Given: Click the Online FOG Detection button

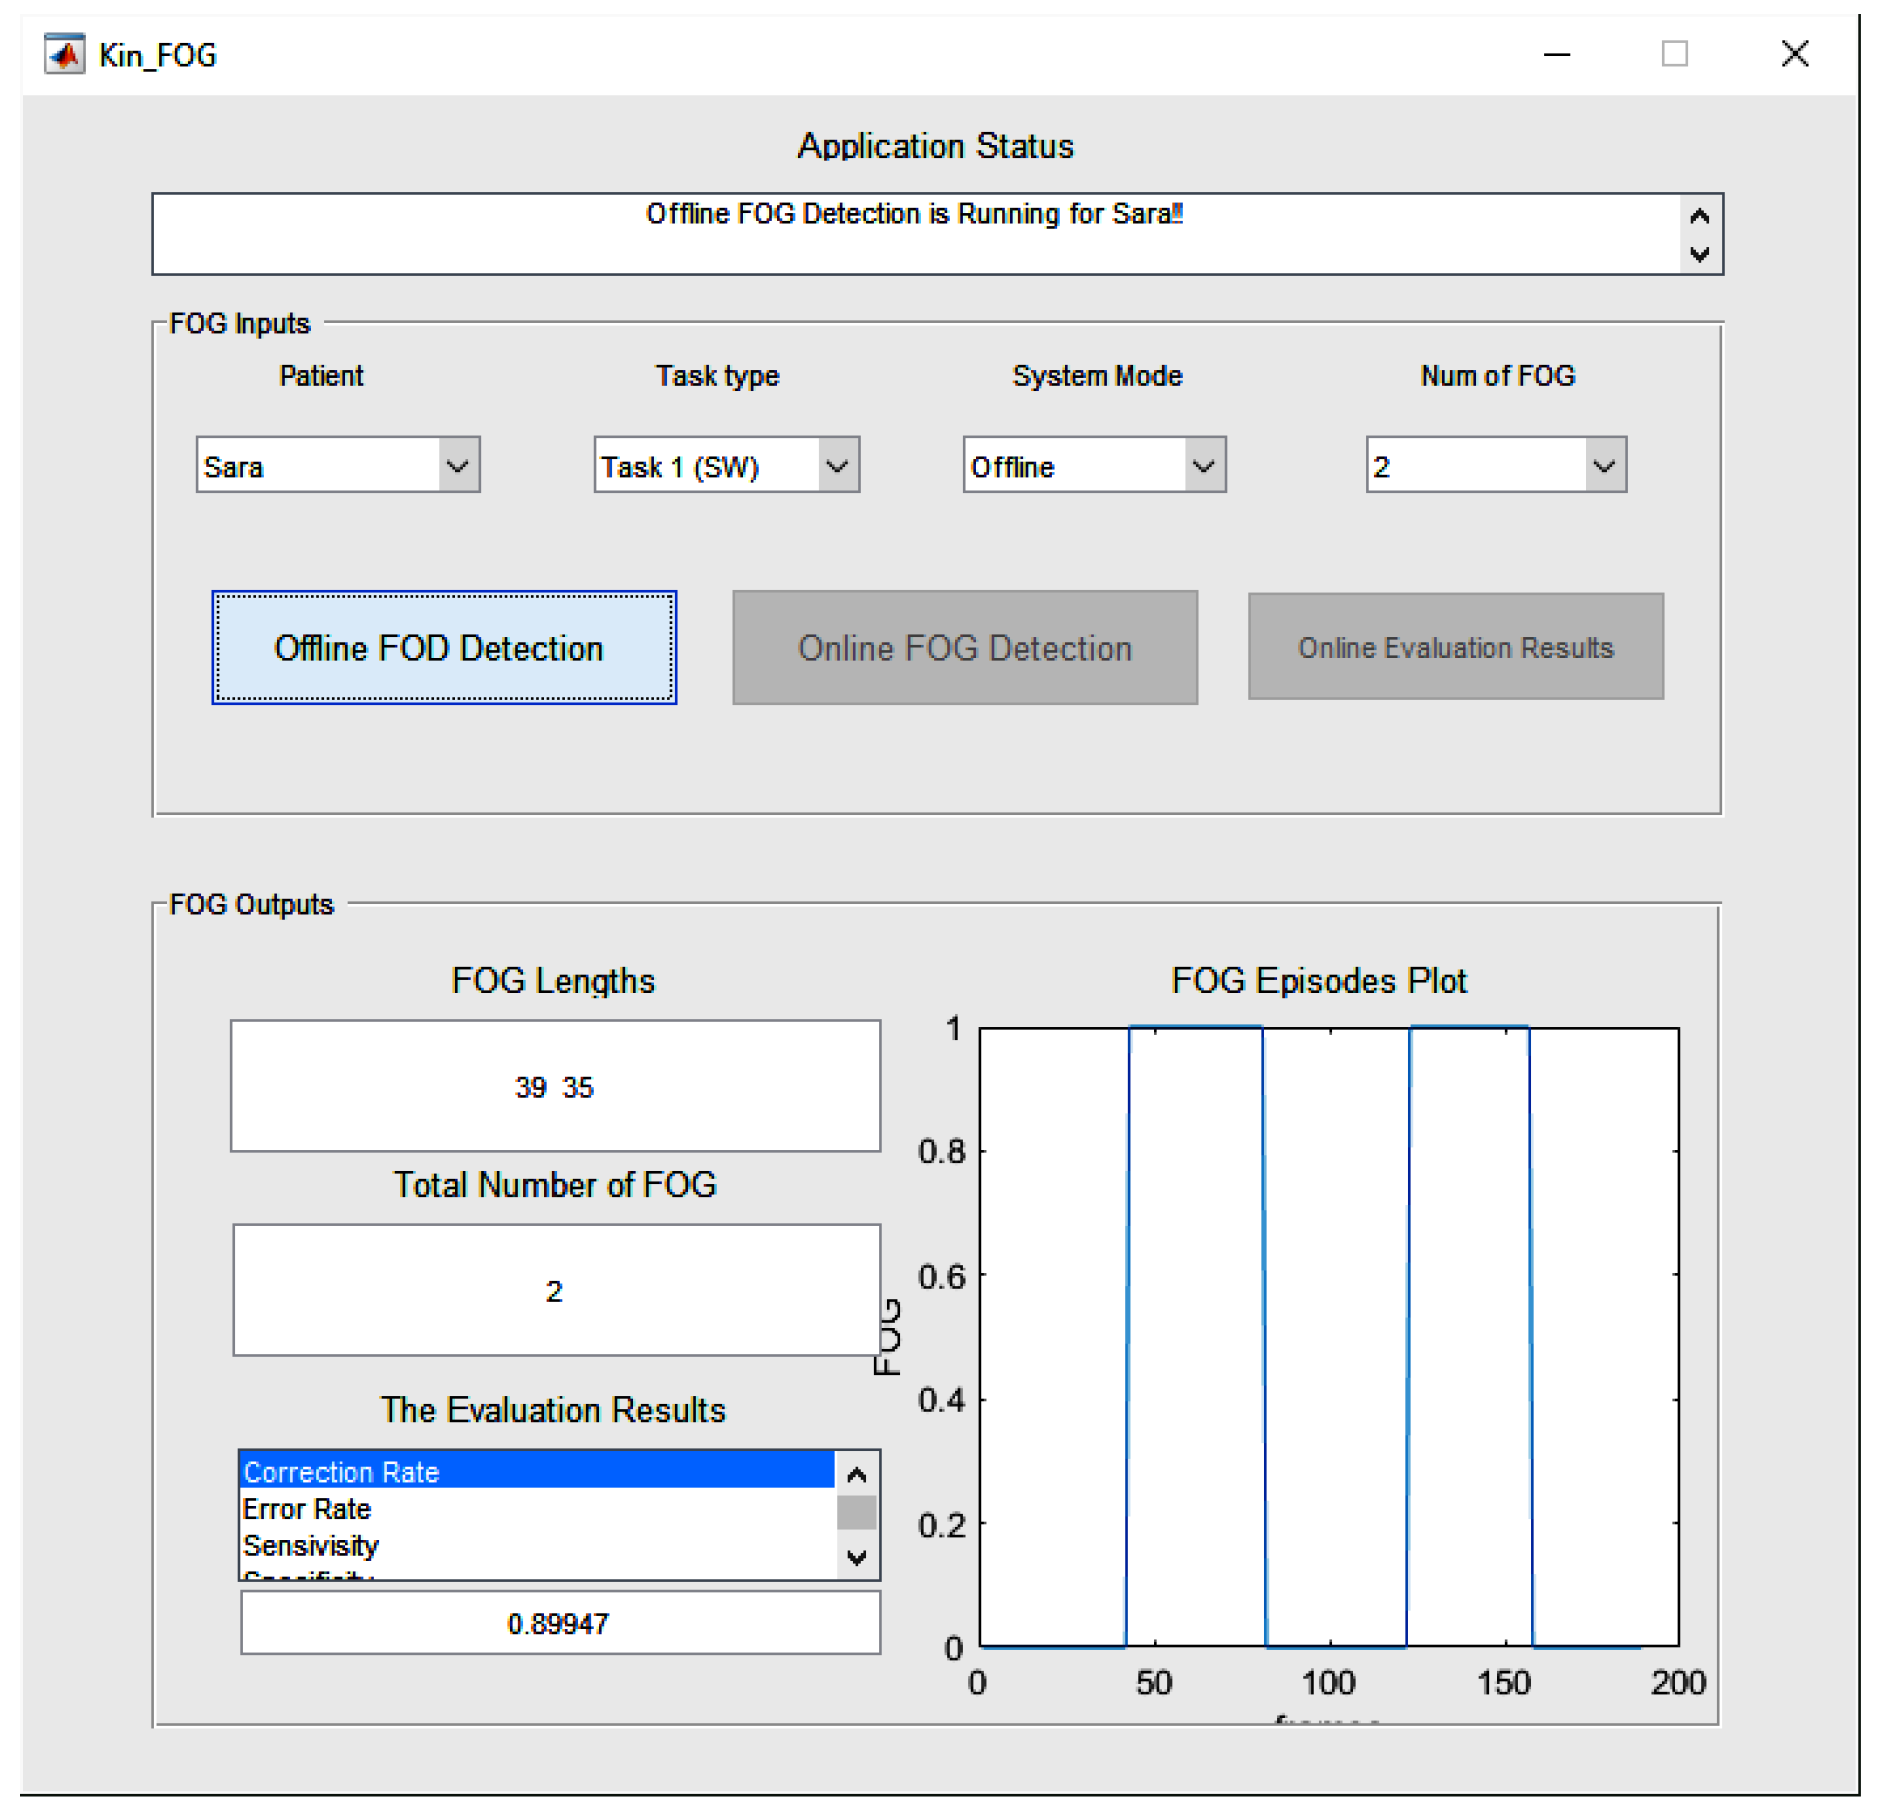Looking at the screenshot, I should (x=964, y=648).
